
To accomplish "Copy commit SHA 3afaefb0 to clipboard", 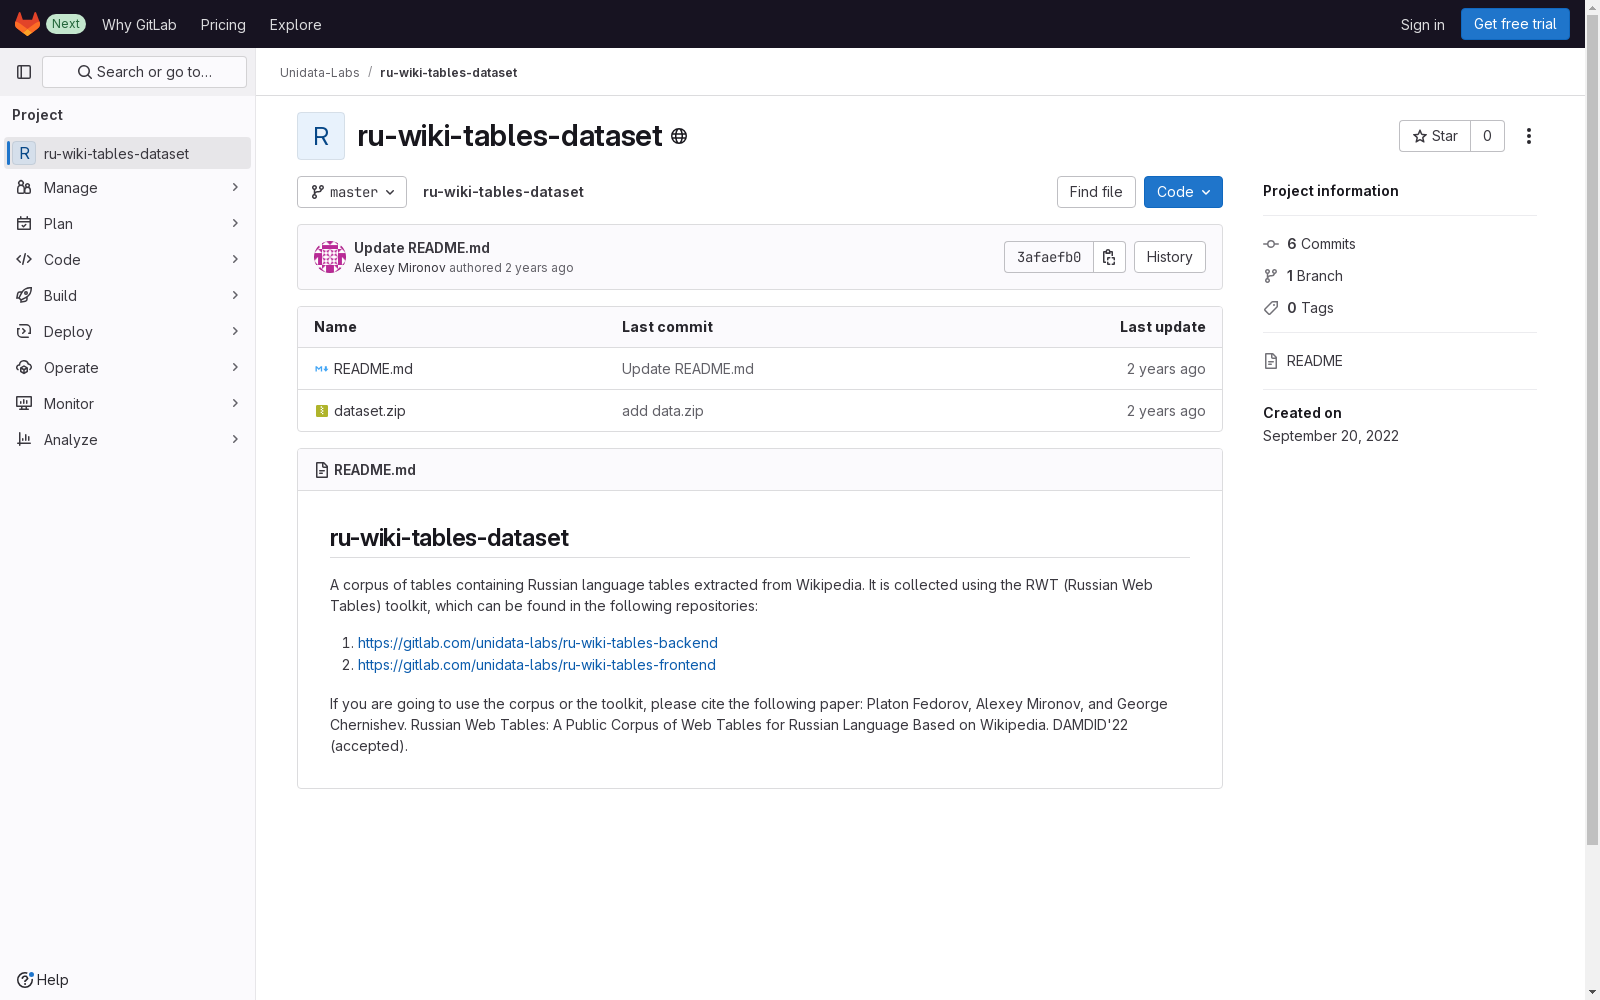I will tap(1110, 257).
